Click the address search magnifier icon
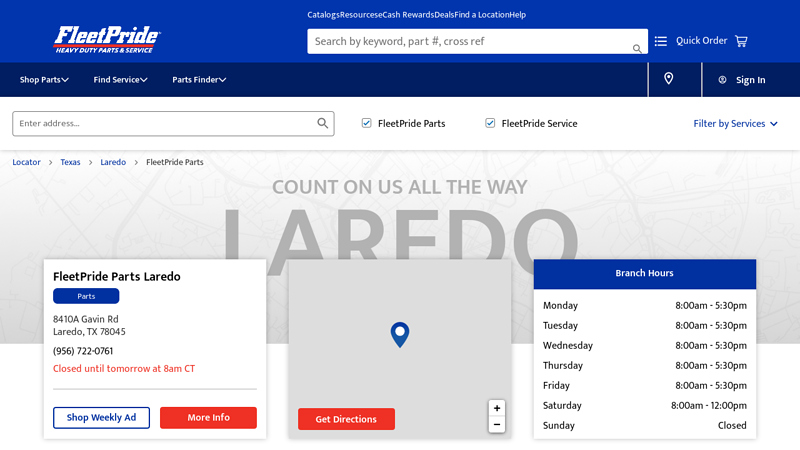This screenshot has width=800, height=450. click(x=323, y=123)
